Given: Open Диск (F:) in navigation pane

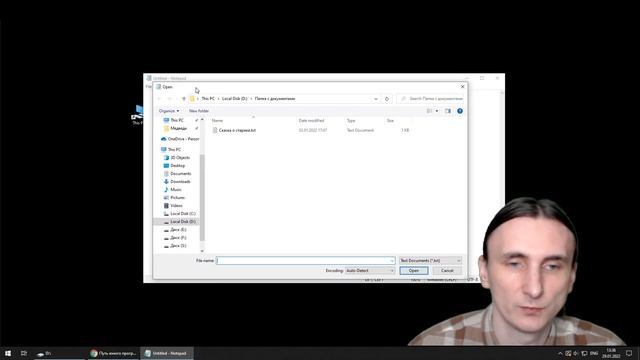Looking at the screenshot, I should (178, 238).
